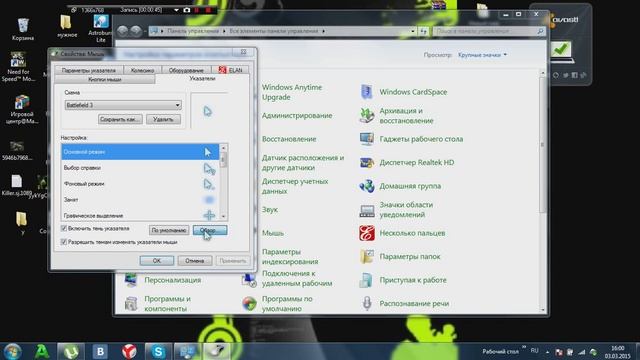Switch to the Колесико tab
The height and width of the screenshot is (360, 640).
coord(142,70)
